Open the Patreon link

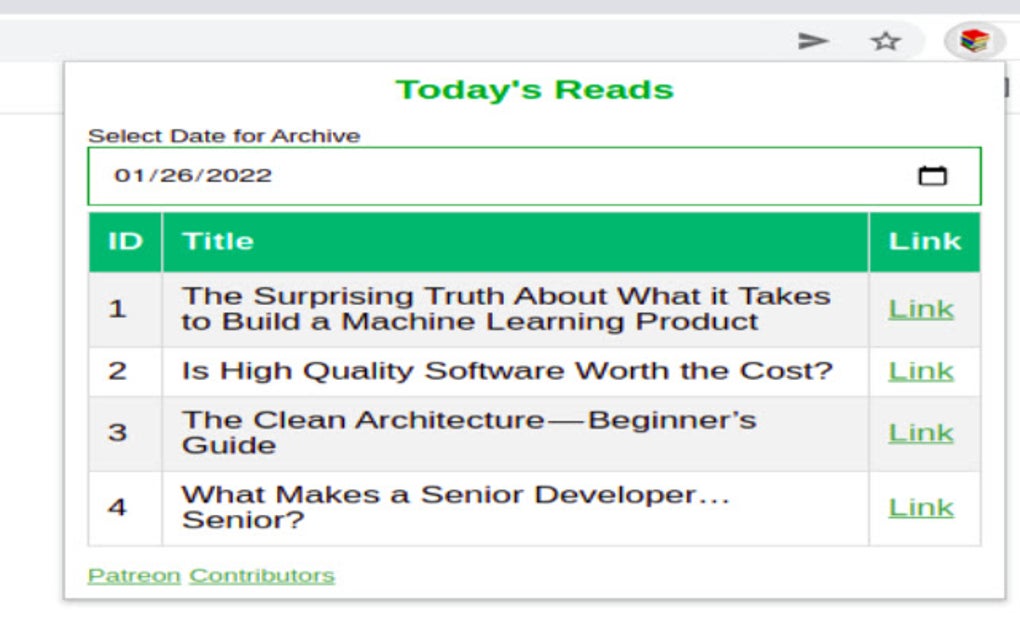pyautogui.click(x=134, y=575)
